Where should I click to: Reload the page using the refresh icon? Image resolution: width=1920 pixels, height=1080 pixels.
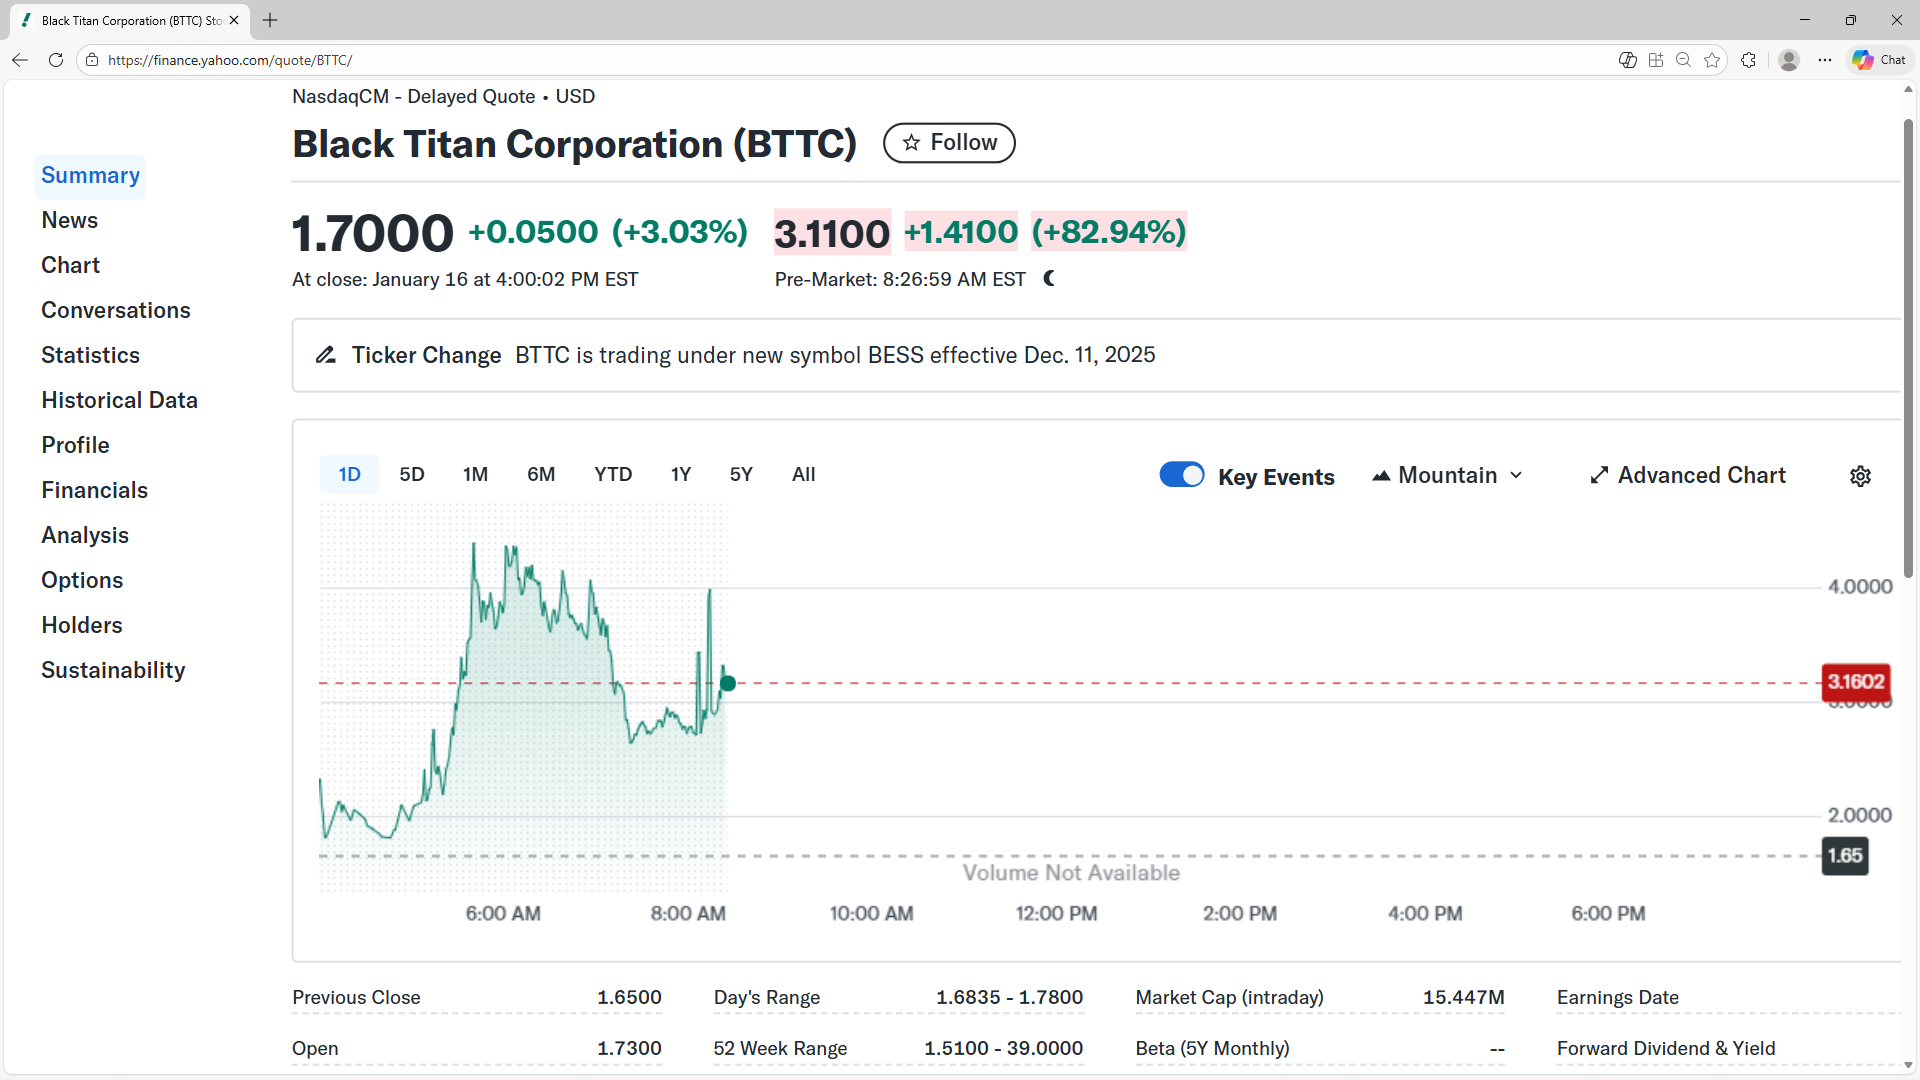point(56,60)
